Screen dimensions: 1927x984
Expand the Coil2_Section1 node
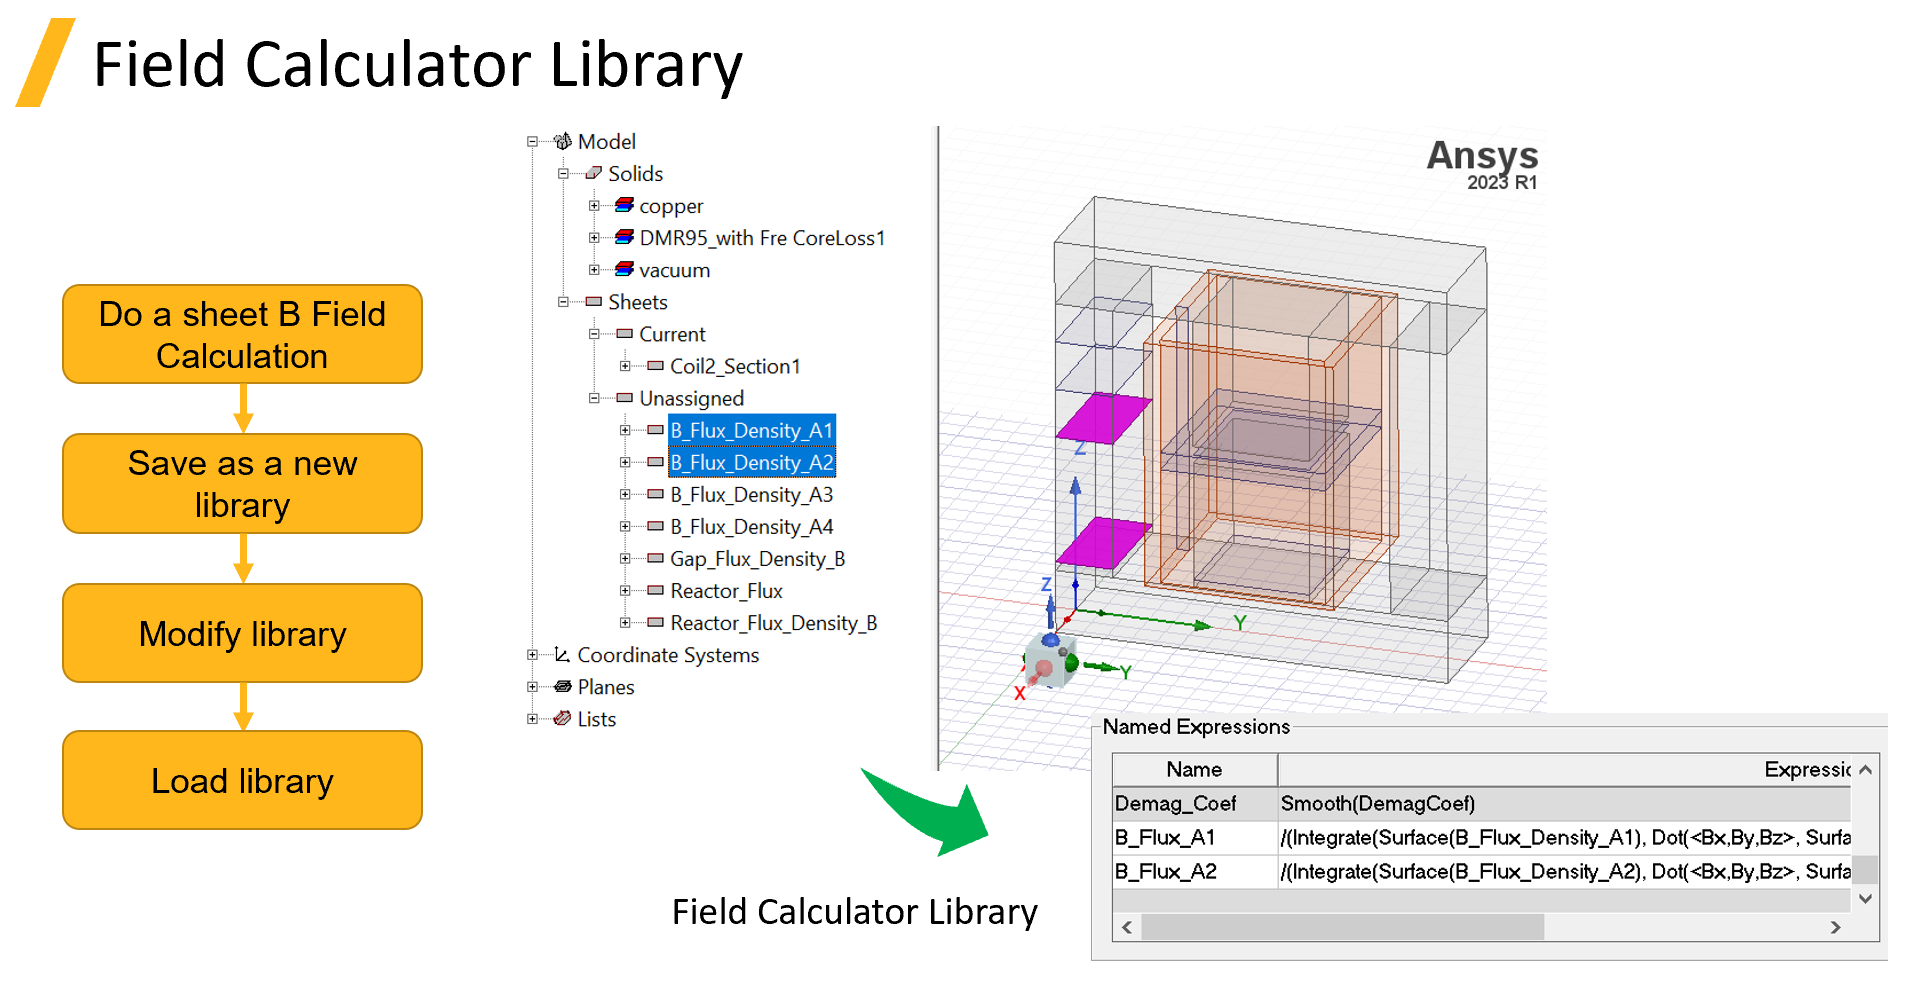coord(625,366)
